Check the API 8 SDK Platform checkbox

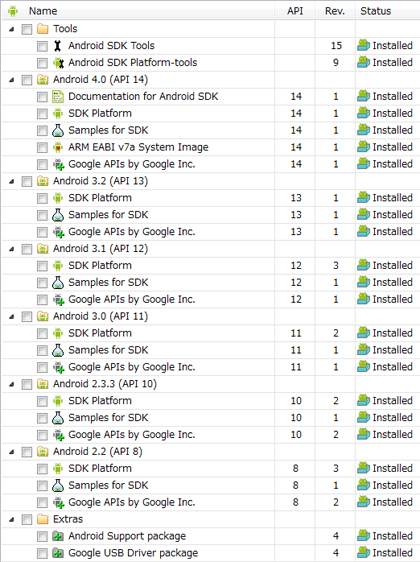point(42,469)
